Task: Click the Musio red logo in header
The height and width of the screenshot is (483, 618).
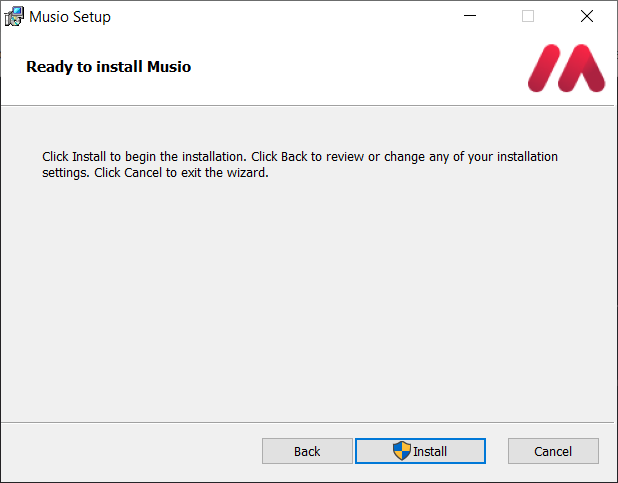Action: pos(566,68)
